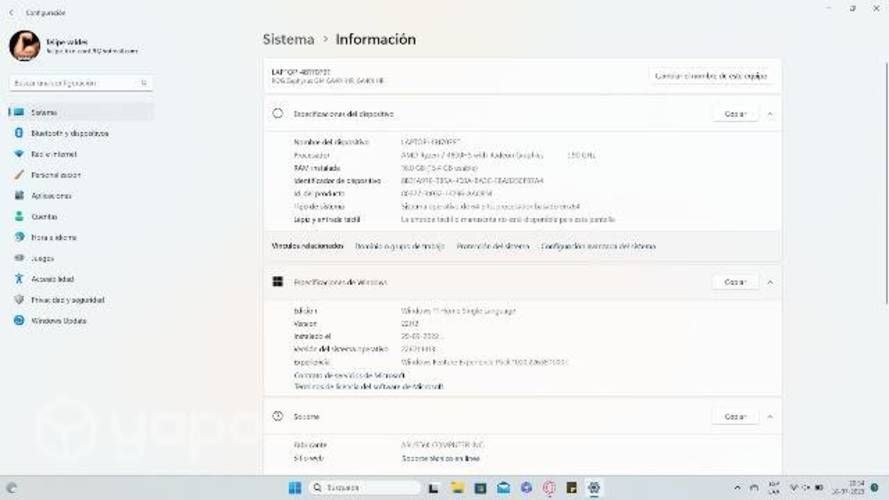The image size is (889, 500).
Task: Collapse the Soporte section chevron
Action: pyautogui.click(x=770, y=417)
